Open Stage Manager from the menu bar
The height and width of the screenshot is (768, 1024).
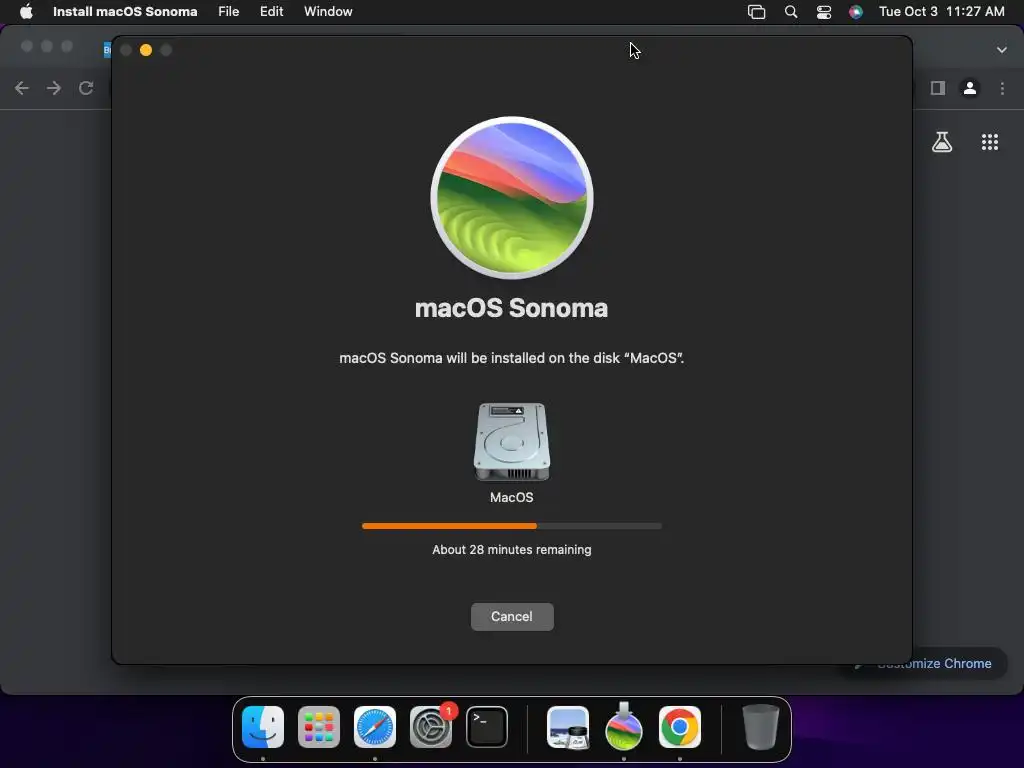(x=756, y=12)
